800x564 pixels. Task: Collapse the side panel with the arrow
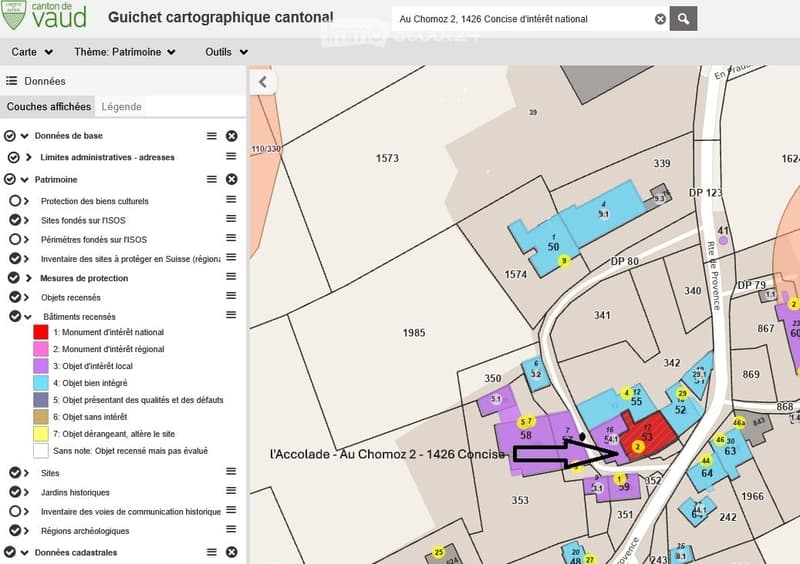(263, 82)
